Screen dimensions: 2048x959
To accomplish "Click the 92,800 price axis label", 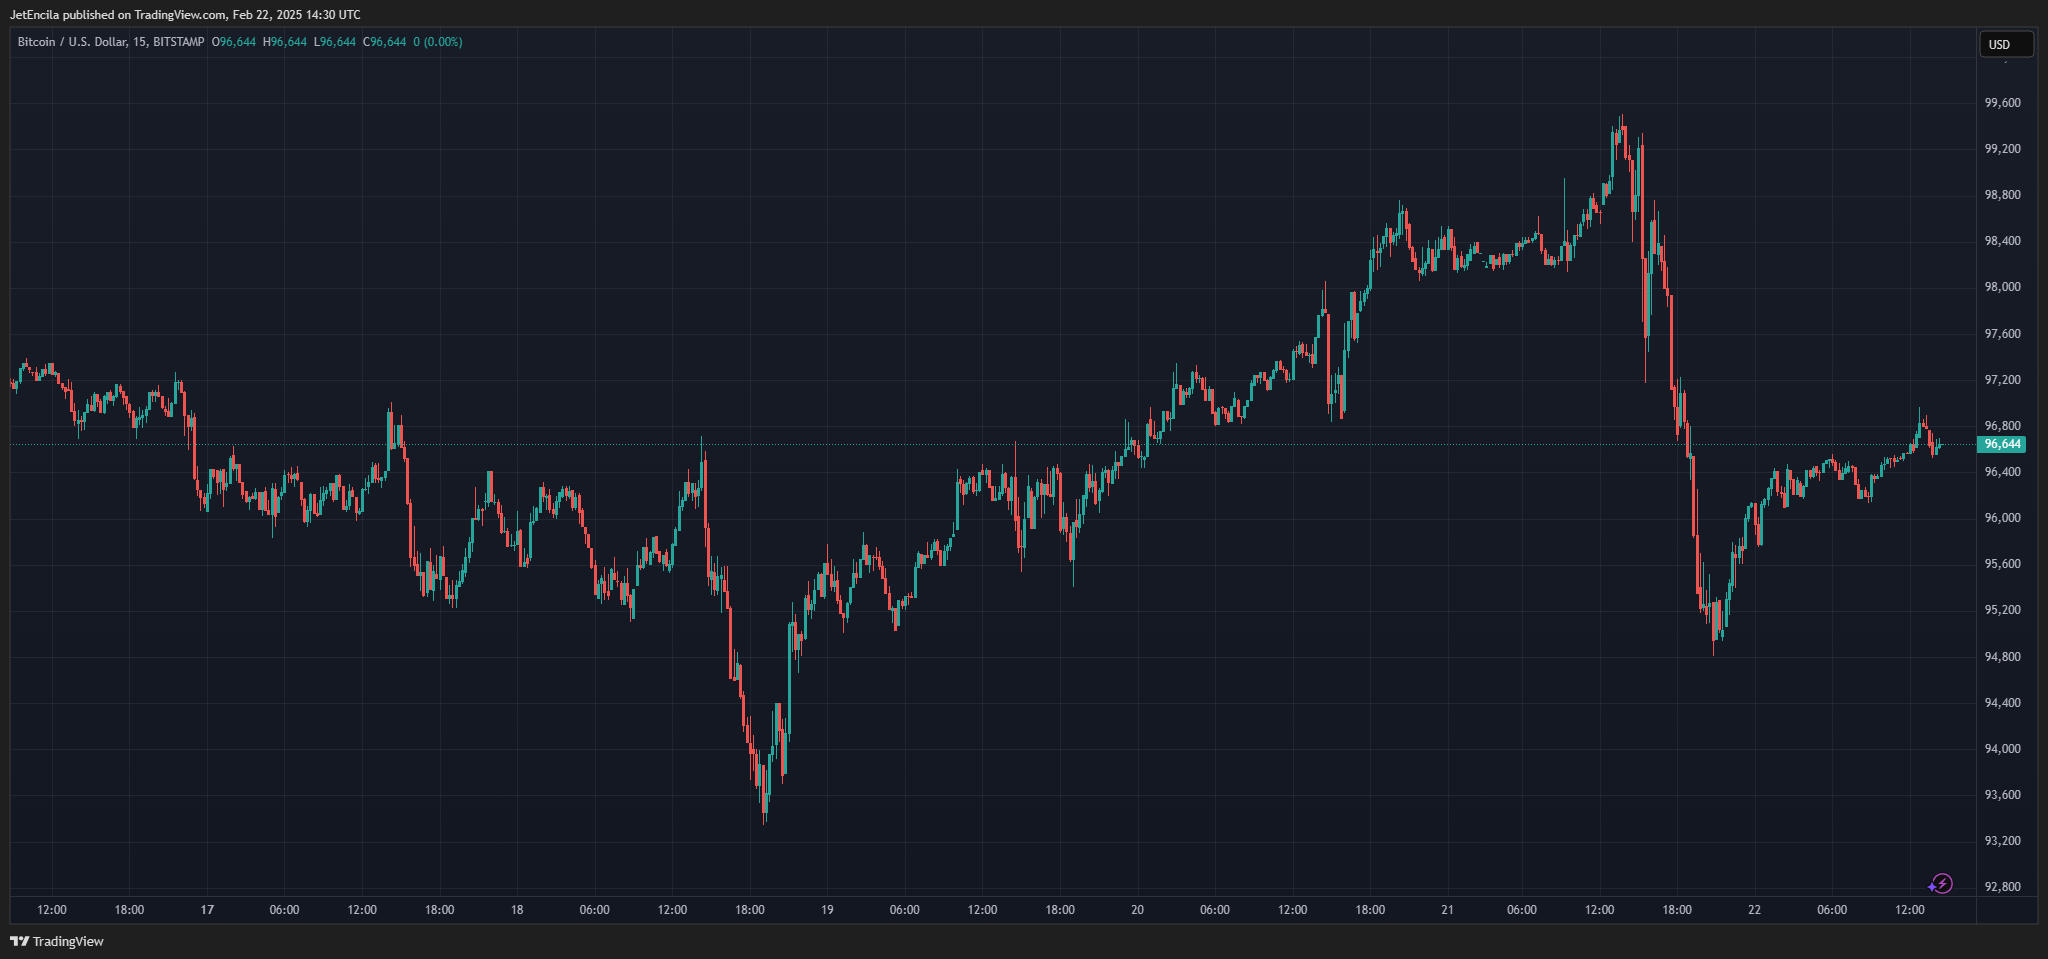I will click(x=2002, y=887).
